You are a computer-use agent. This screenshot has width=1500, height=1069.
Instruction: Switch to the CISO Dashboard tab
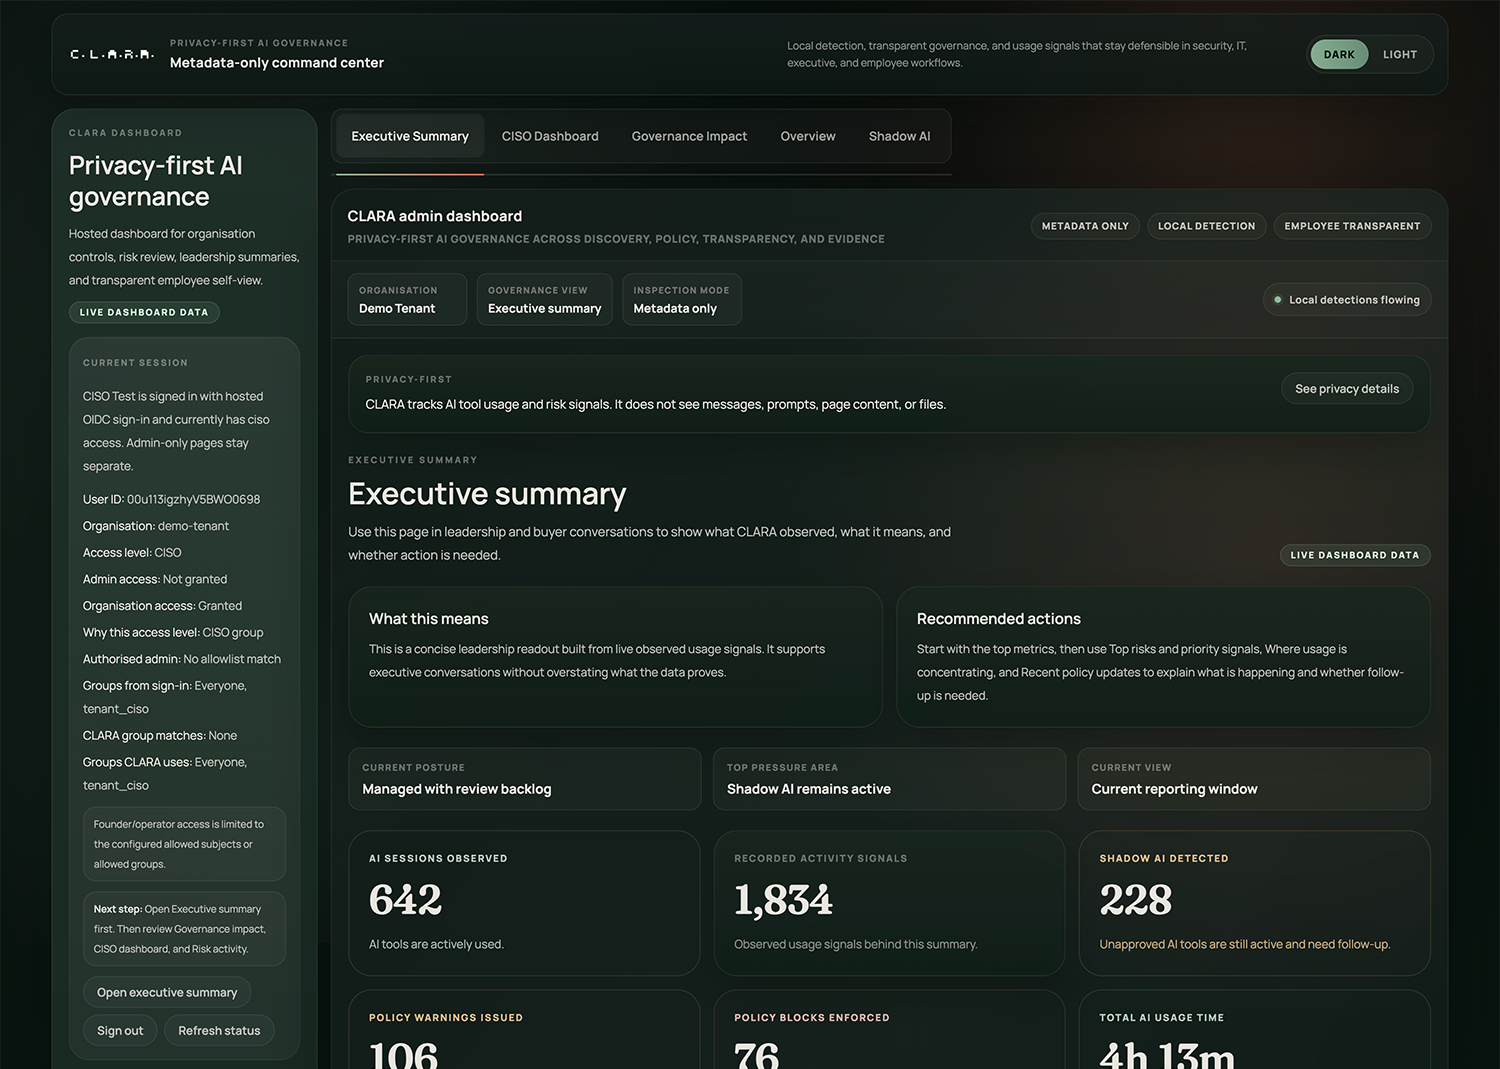tap(550, 136)
